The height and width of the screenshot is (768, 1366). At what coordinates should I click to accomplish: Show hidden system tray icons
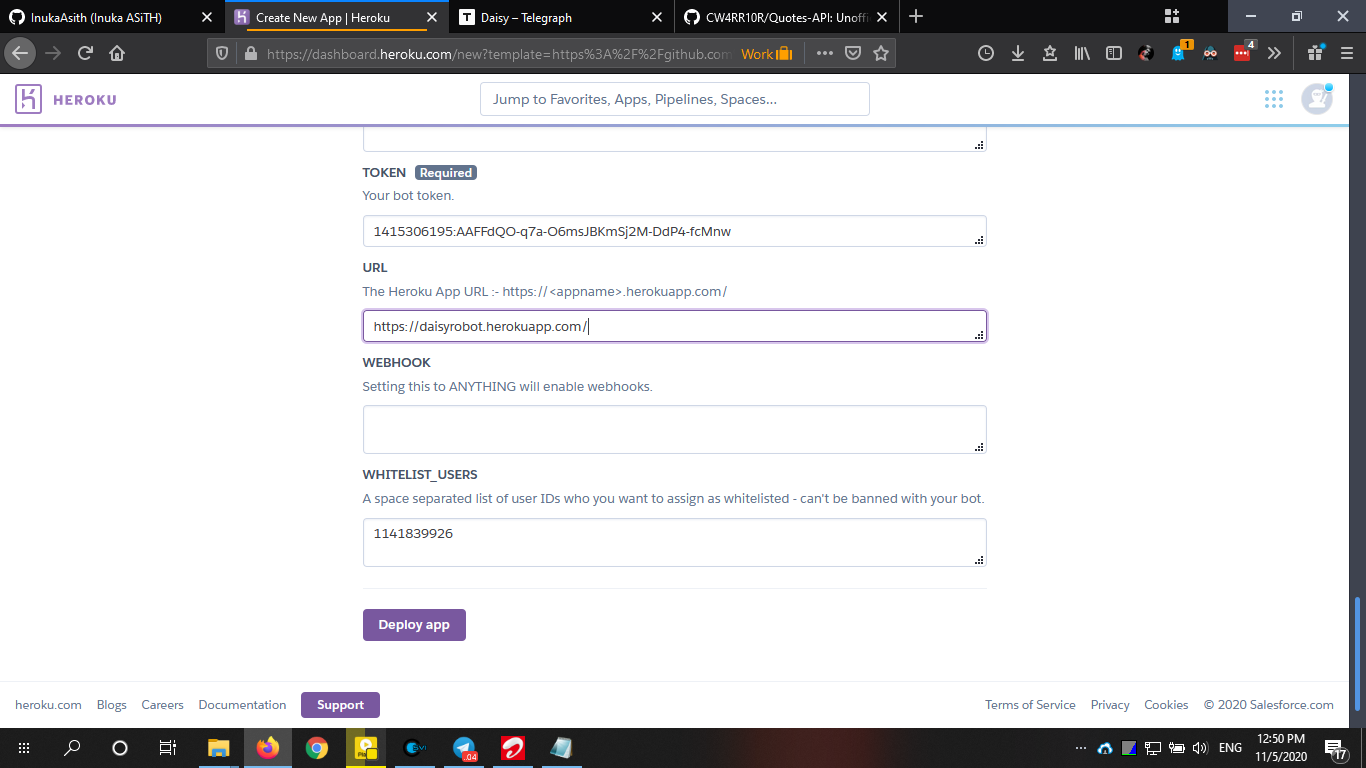click(1080, 748)
